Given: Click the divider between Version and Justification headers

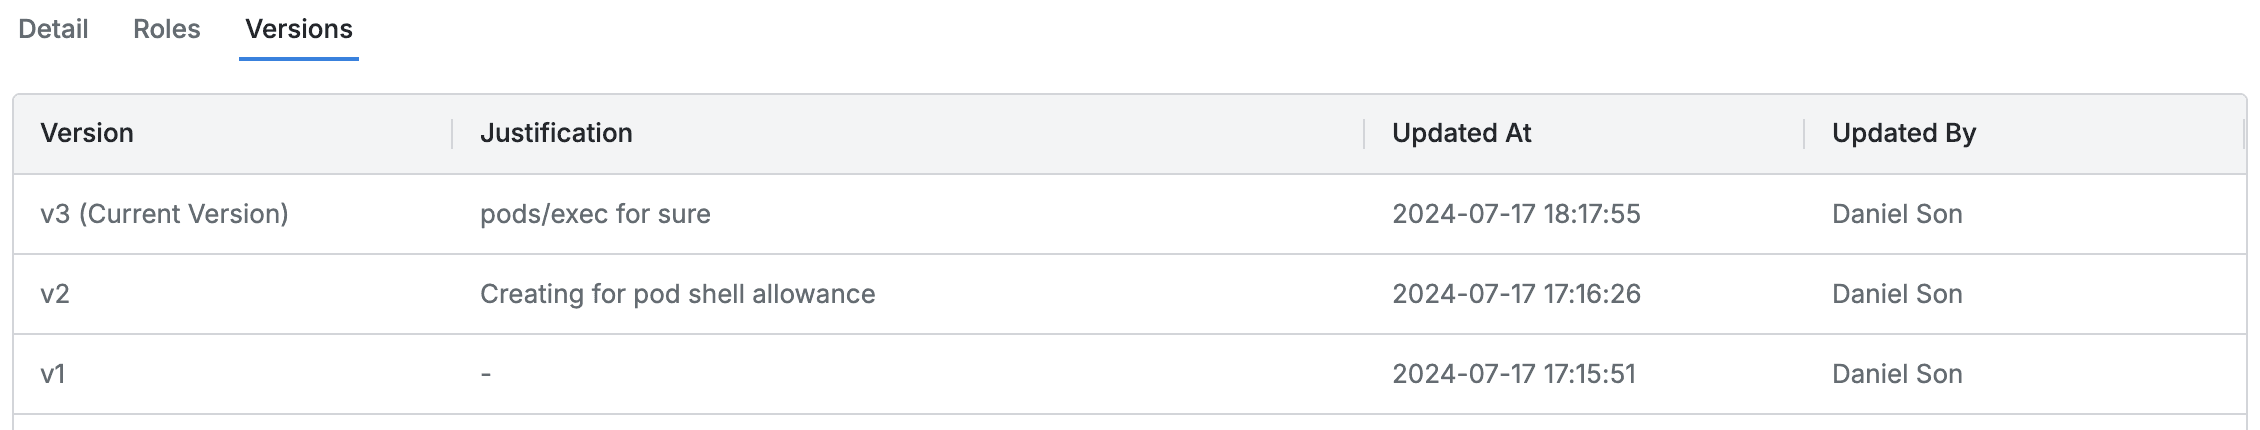Looking at the screenshot, I should click(452, 134).
